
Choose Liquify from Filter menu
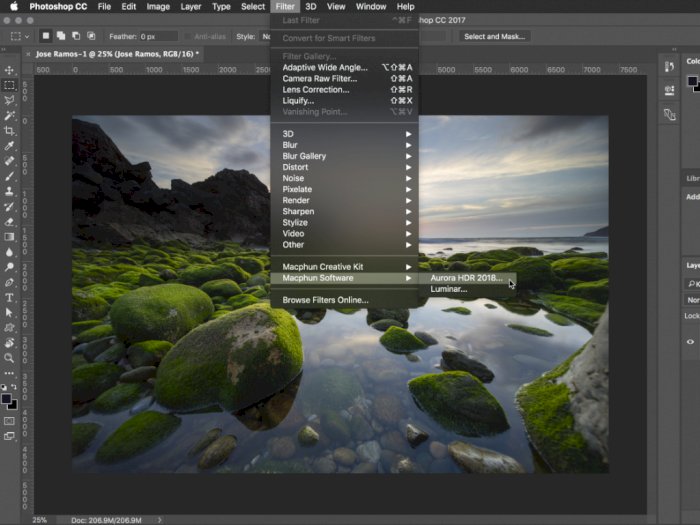(344, 101)
